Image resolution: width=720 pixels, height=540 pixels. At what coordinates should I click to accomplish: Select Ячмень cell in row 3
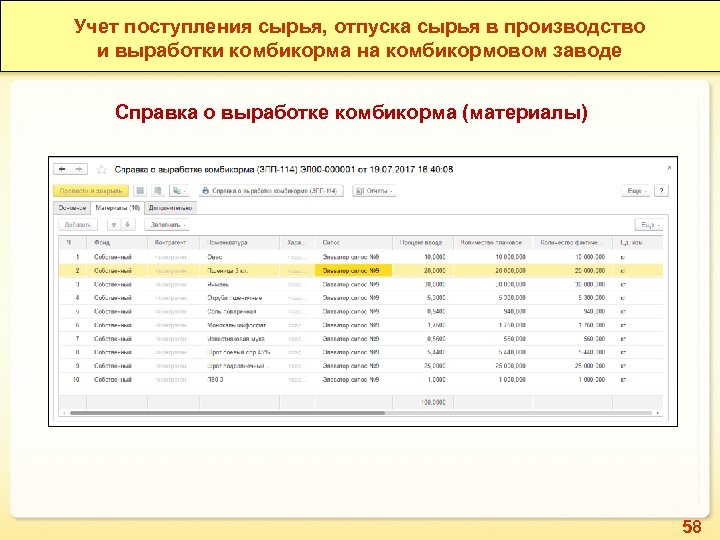coord(239,285)
